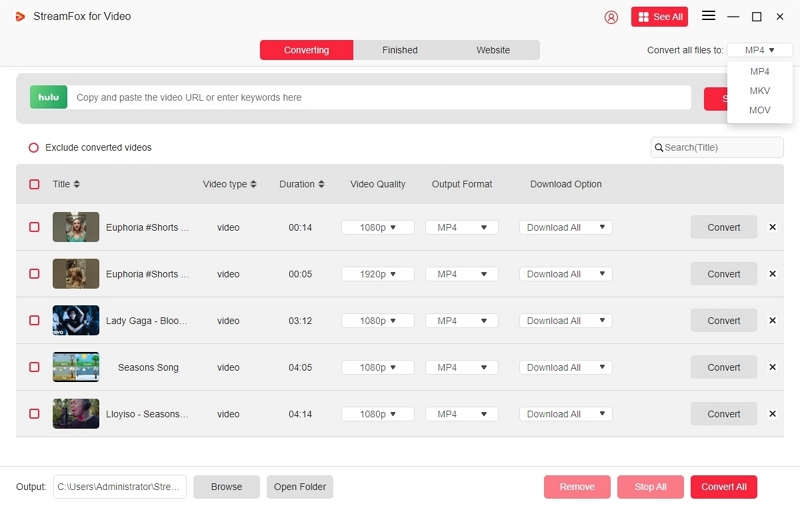This screenshot has height=506, width=800.
Task: Remove the Seasons Song row with X
Action: pos(772,367)
